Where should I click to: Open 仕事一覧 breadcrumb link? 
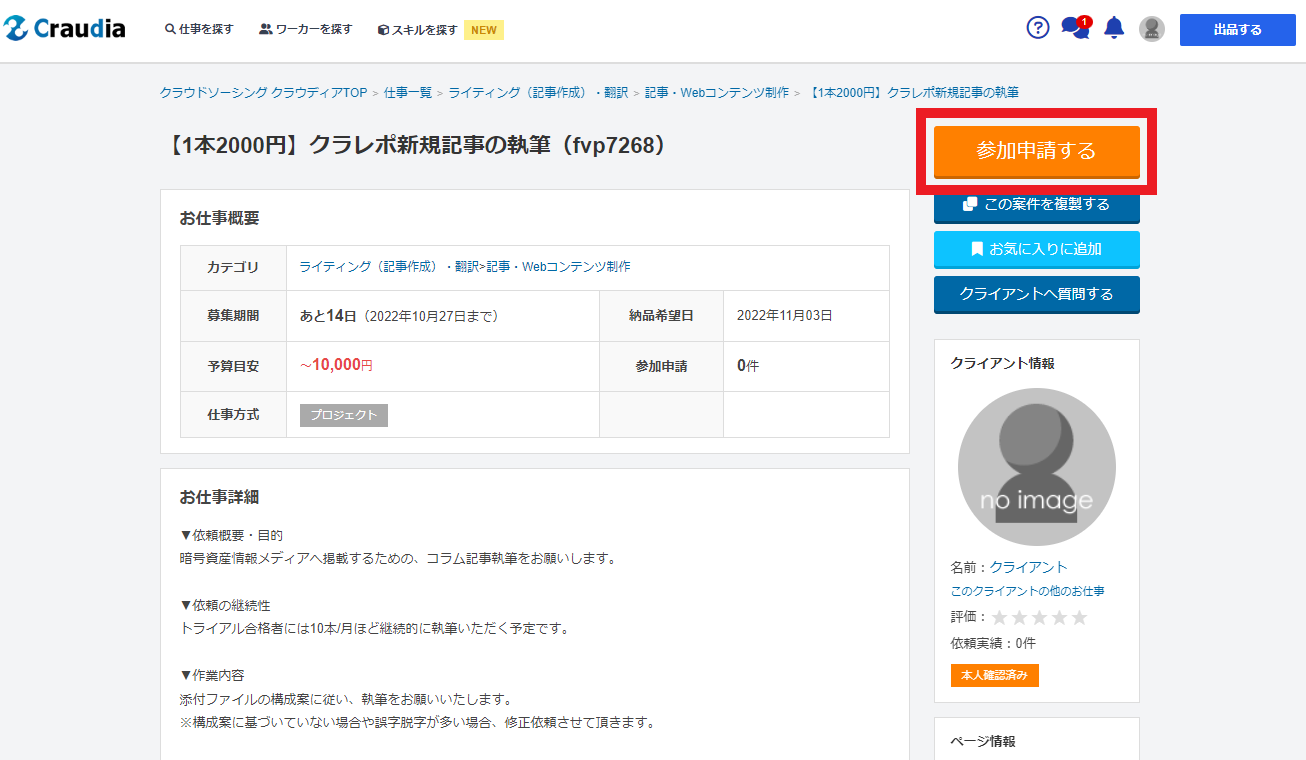click(408, 92)
